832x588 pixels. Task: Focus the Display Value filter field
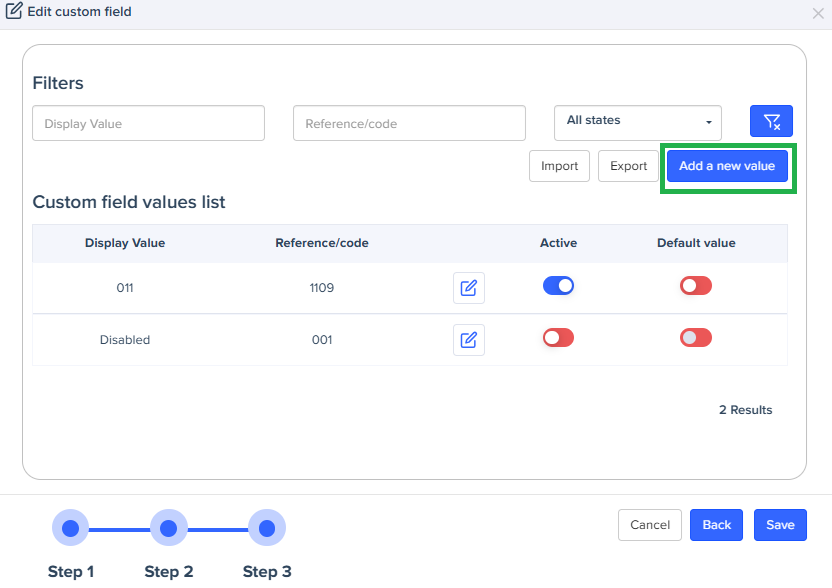click(x=148, y=123)
